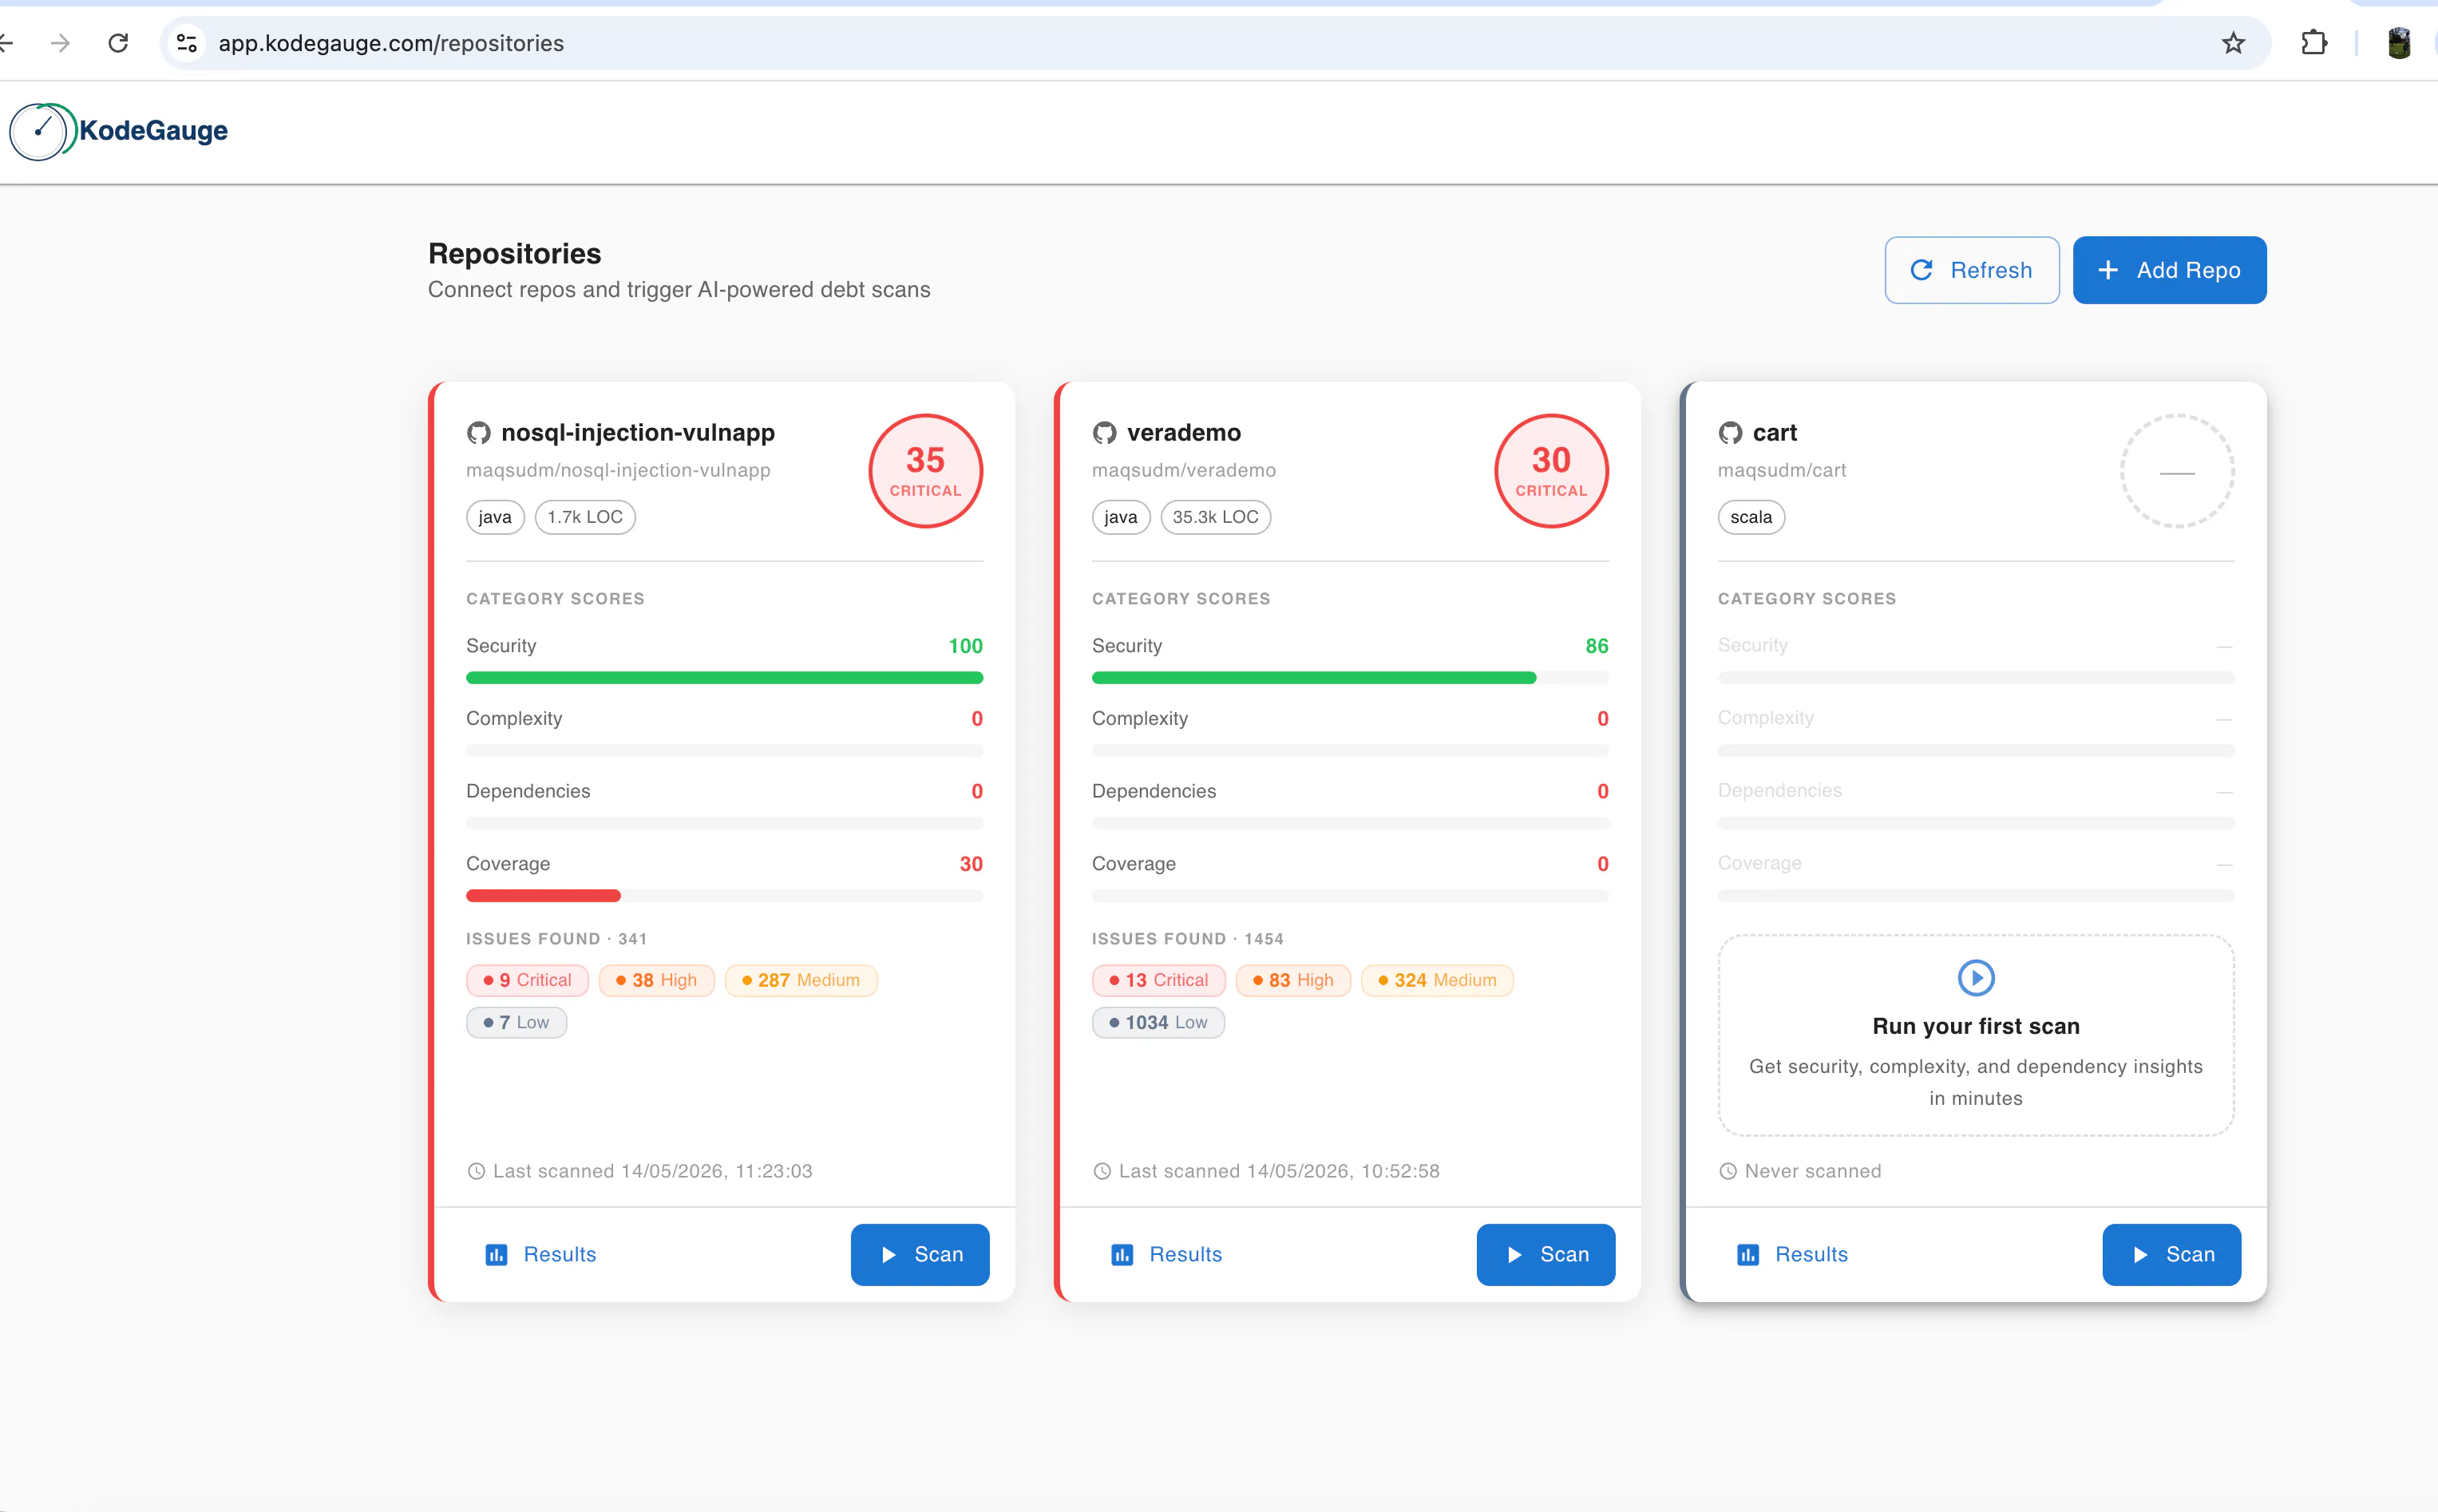Click the 38 High issues badge
2438x1512 pixels.
(656, 980)
